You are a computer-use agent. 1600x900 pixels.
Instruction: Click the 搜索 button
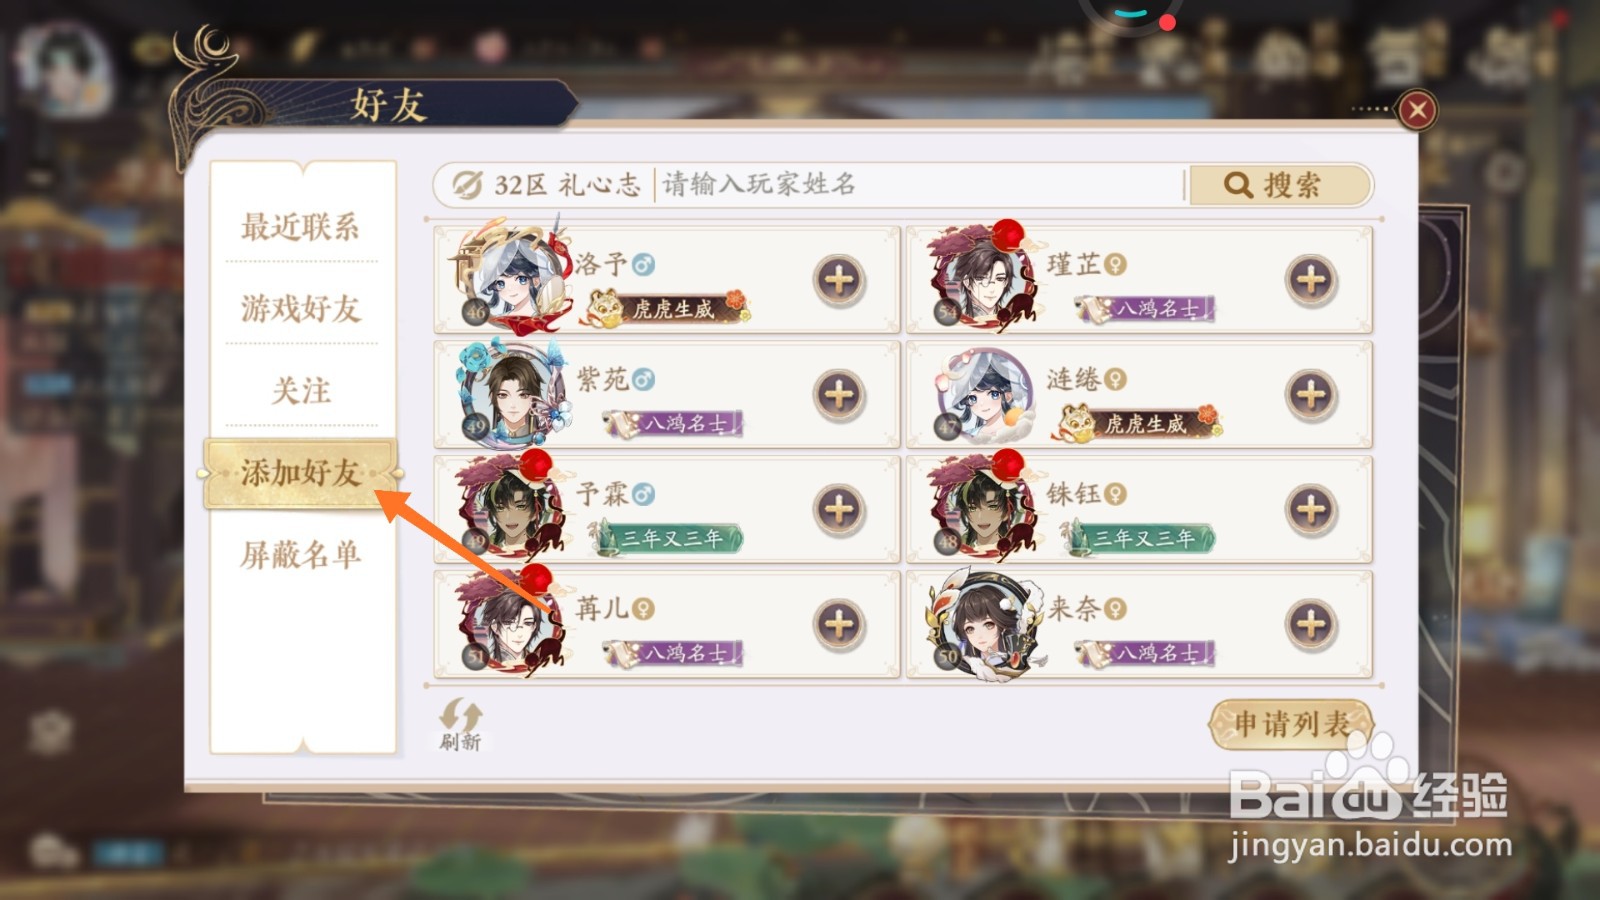[x=1279, y=185]
